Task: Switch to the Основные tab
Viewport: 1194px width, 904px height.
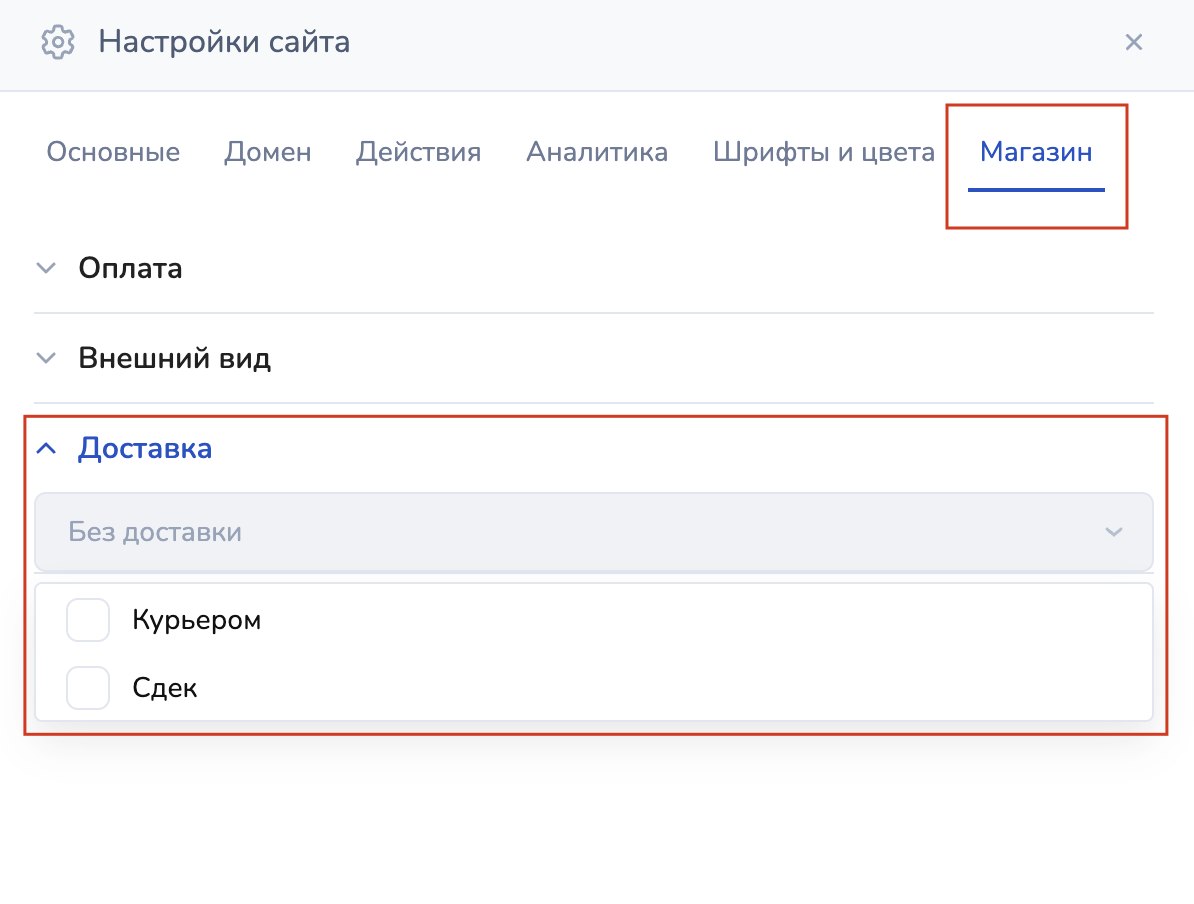Action: 113,152
